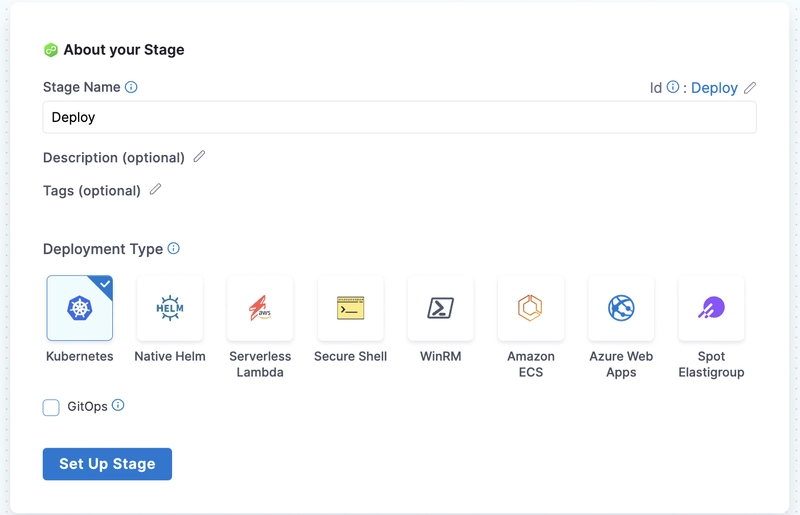Click the Stage Name label text
Viewport: 800px width, 515px height.
tap(82, 87)
